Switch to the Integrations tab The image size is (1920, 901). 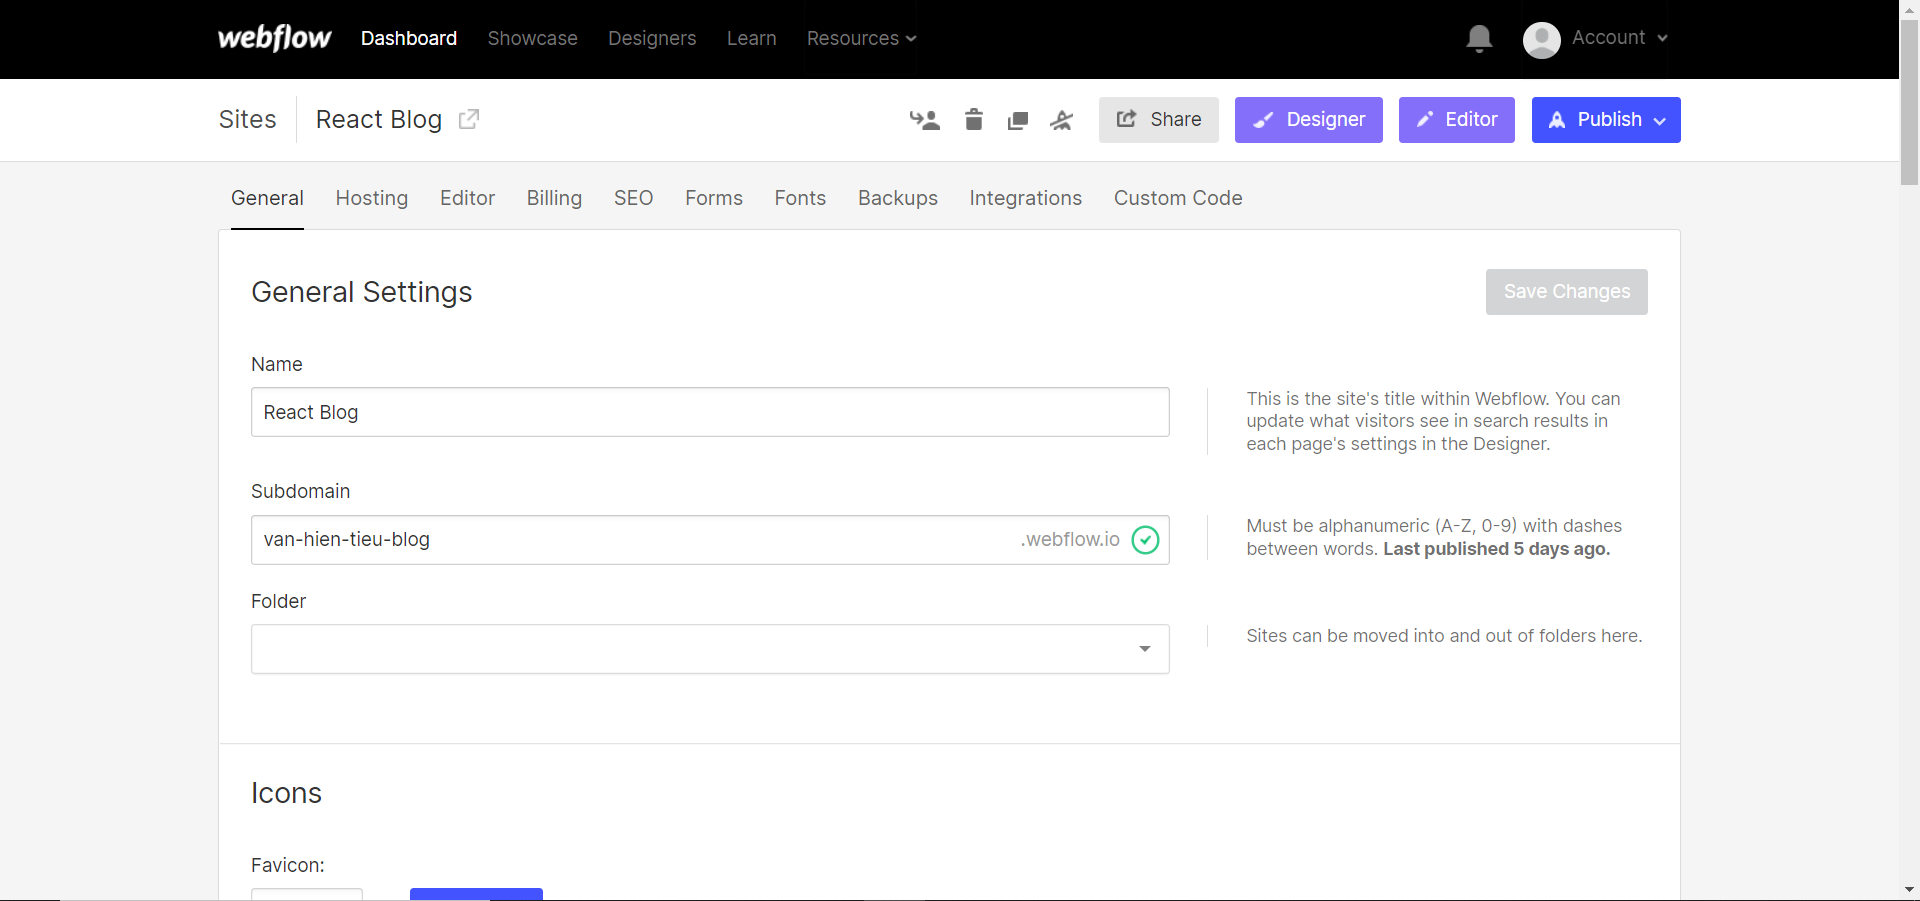pyautogui.click(x=1026, y=198)
